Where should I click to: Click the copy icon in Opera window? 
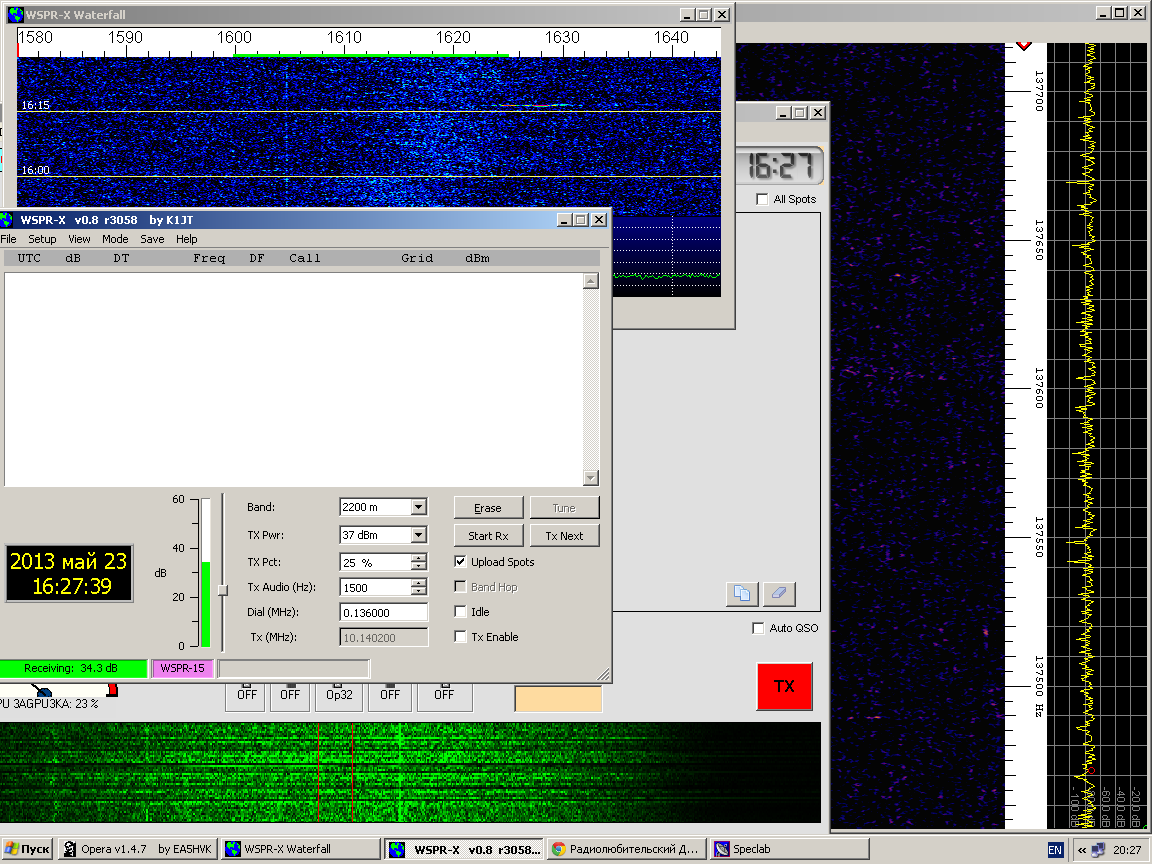pyautogui.click(x=741, y=593)
